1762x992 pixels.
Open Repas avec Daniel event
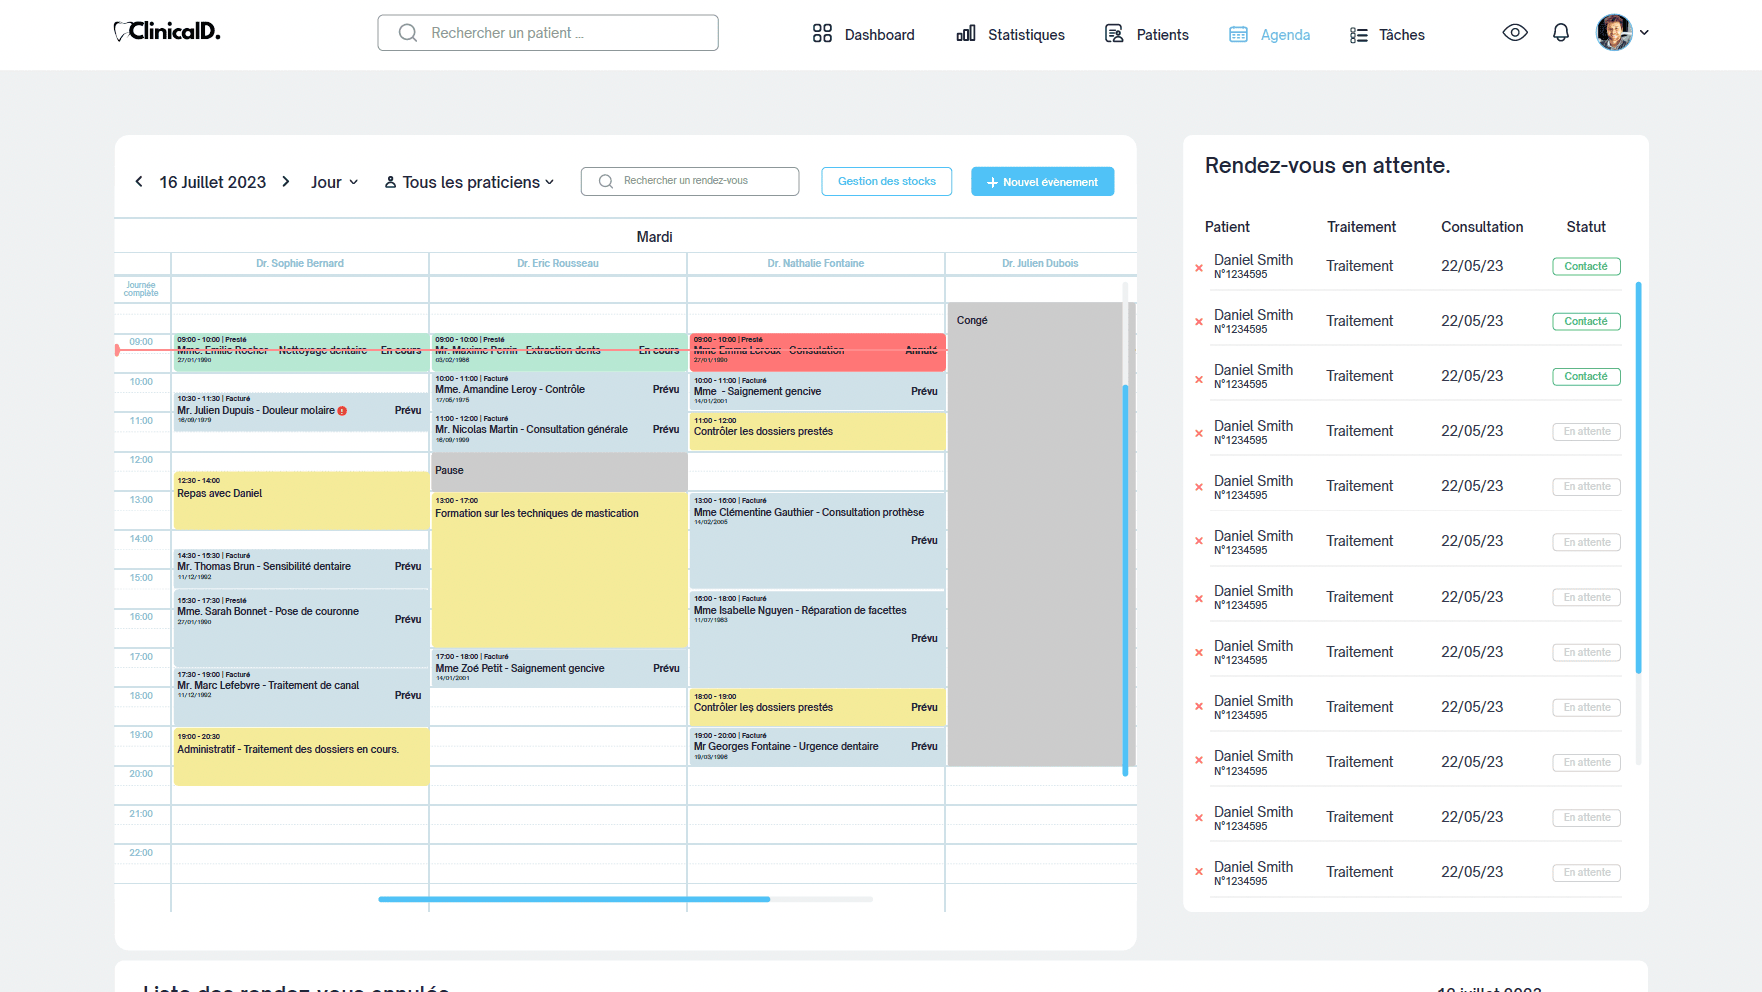coord(301,500)
